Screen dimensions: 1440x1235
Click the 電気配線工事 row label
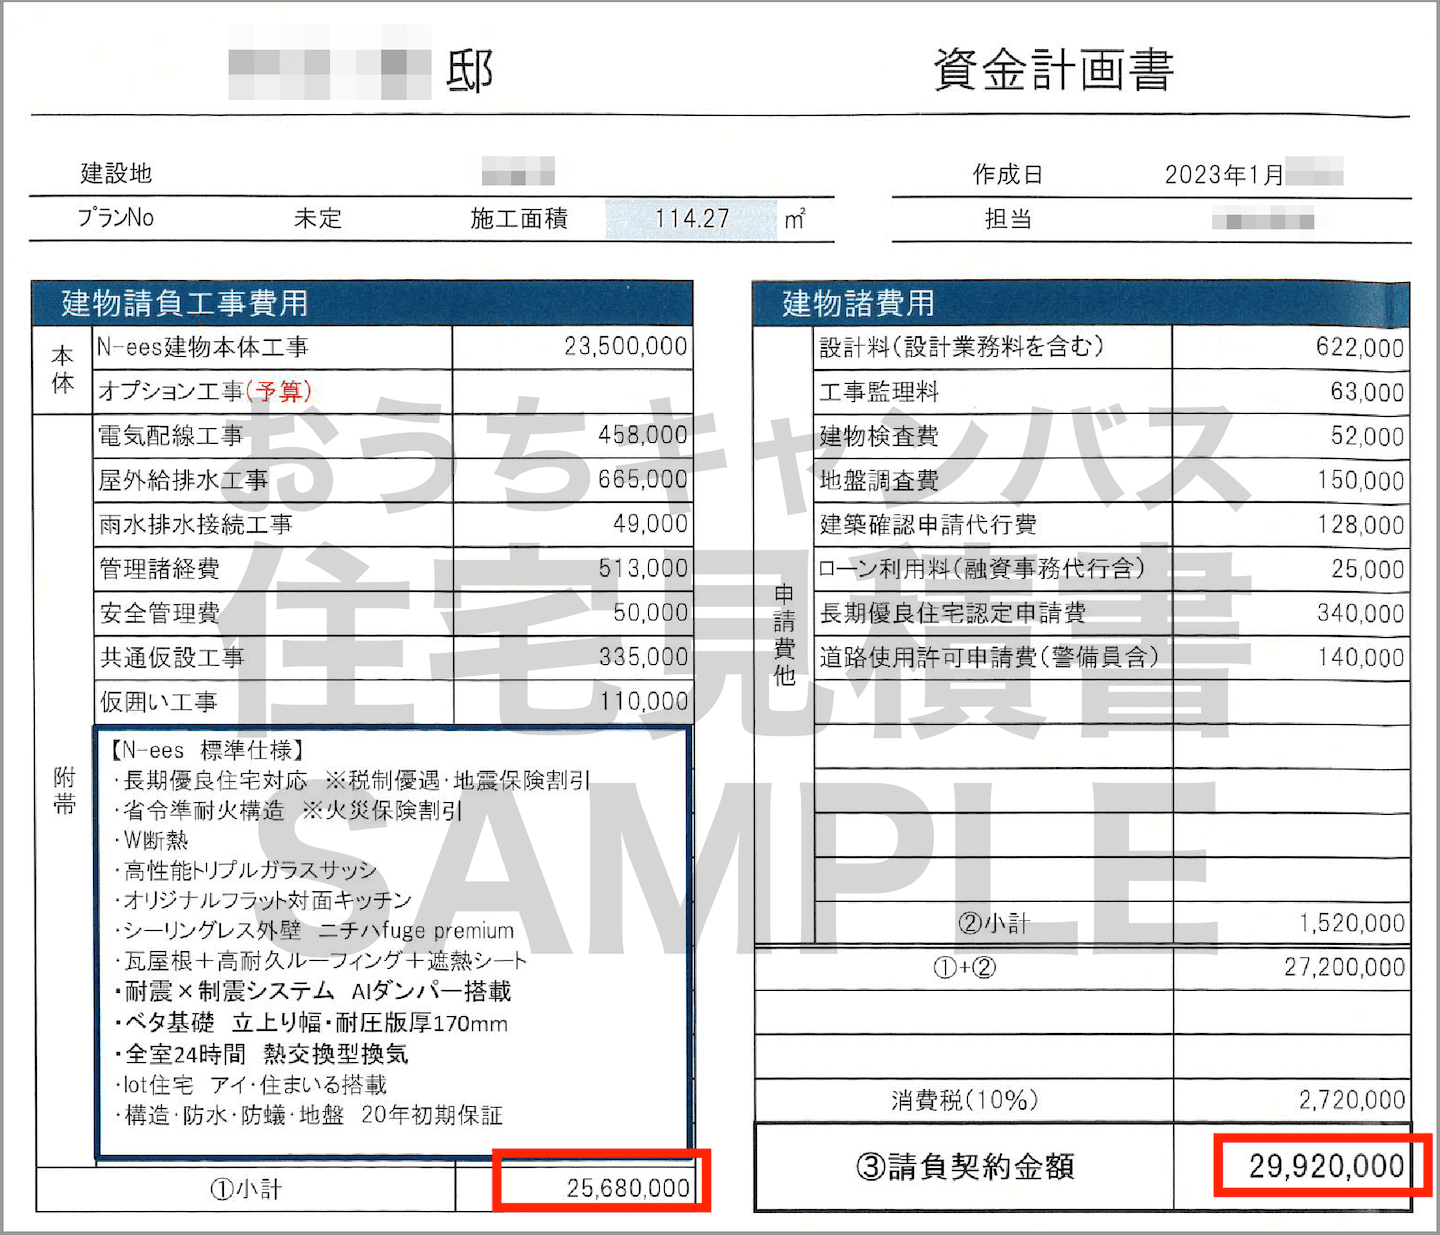point(170,435)
